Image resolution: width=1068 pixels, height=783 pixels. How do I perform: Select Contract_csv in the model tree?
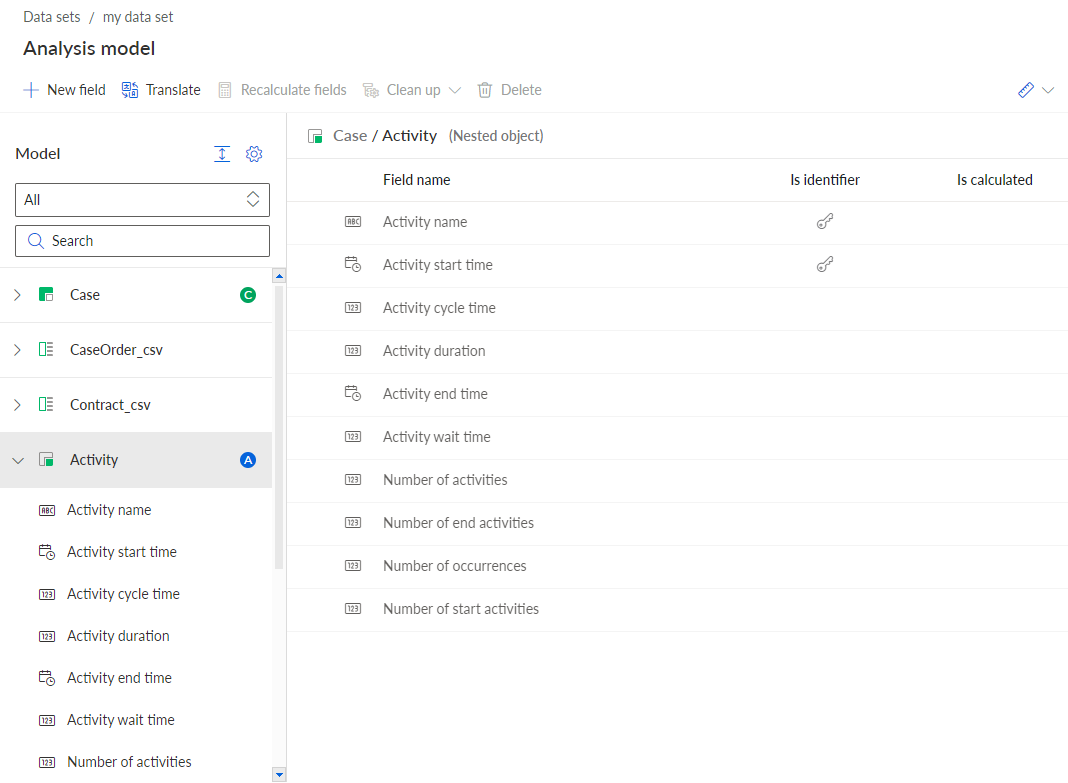click(136, 405)
